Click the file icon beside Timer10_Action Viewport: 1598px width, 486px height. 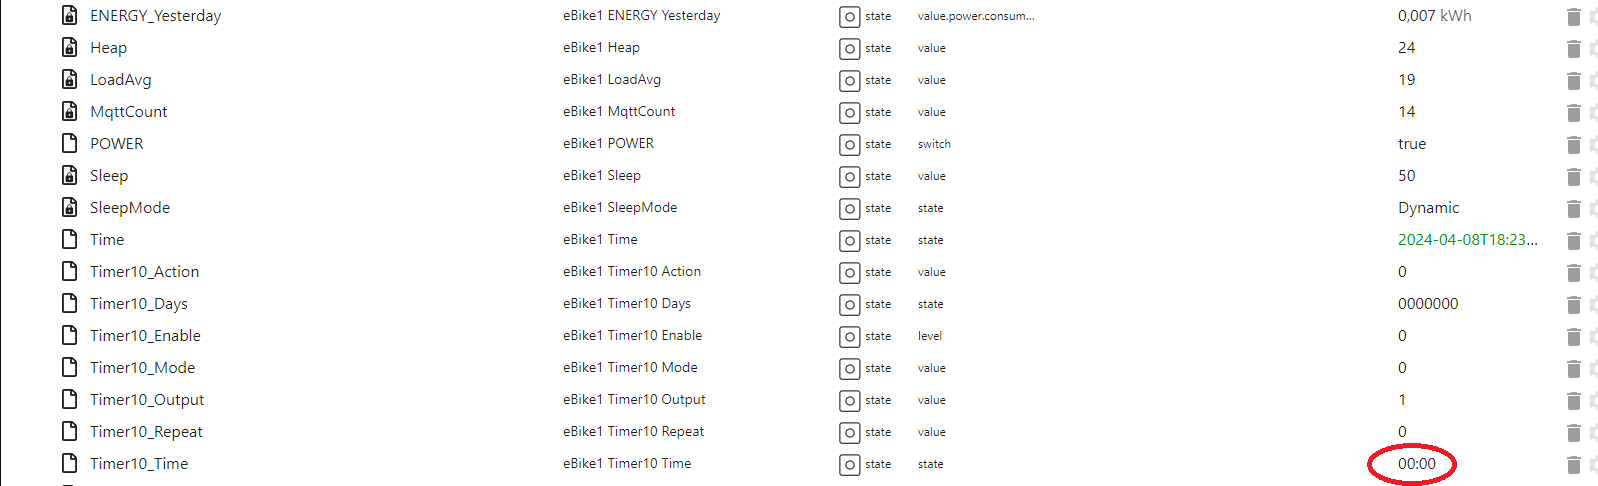pos(70,272)
